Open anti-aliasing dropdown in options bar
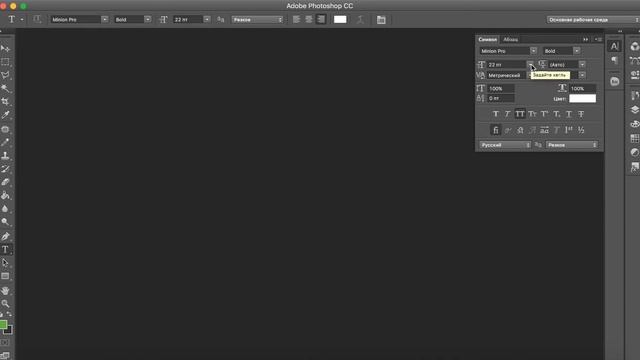640x360 pixels. click(x=257, y=20)
